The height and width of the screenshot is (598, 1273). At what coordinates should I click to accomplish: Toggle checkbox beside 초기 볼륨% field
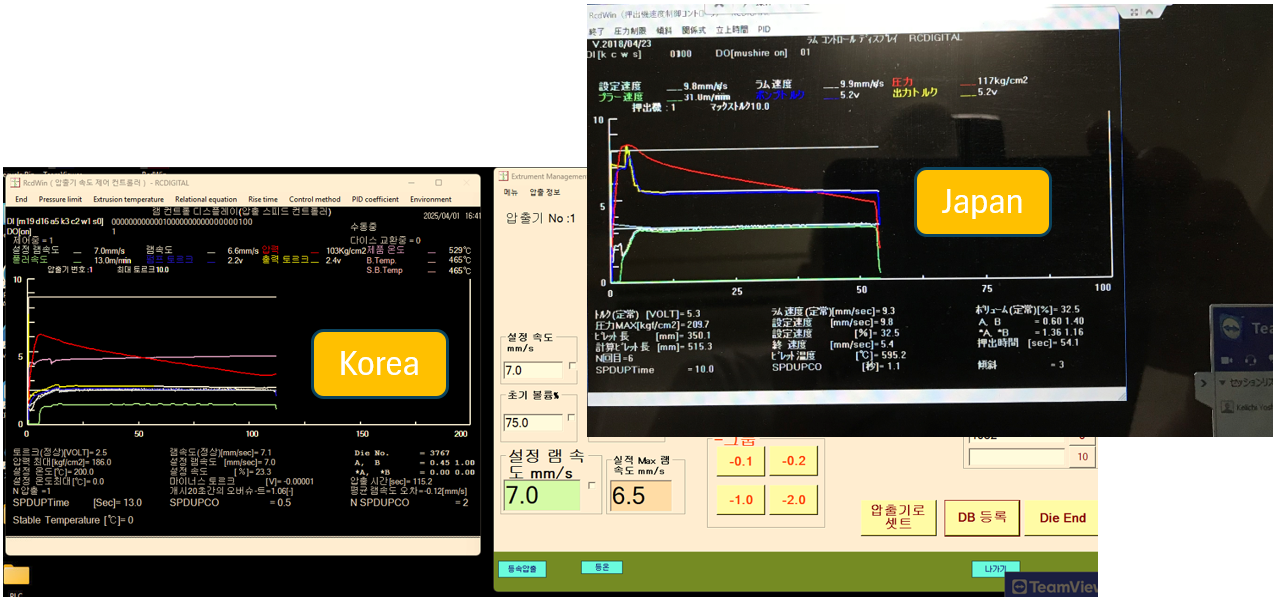pyautogui.click(x=573, y=418)
